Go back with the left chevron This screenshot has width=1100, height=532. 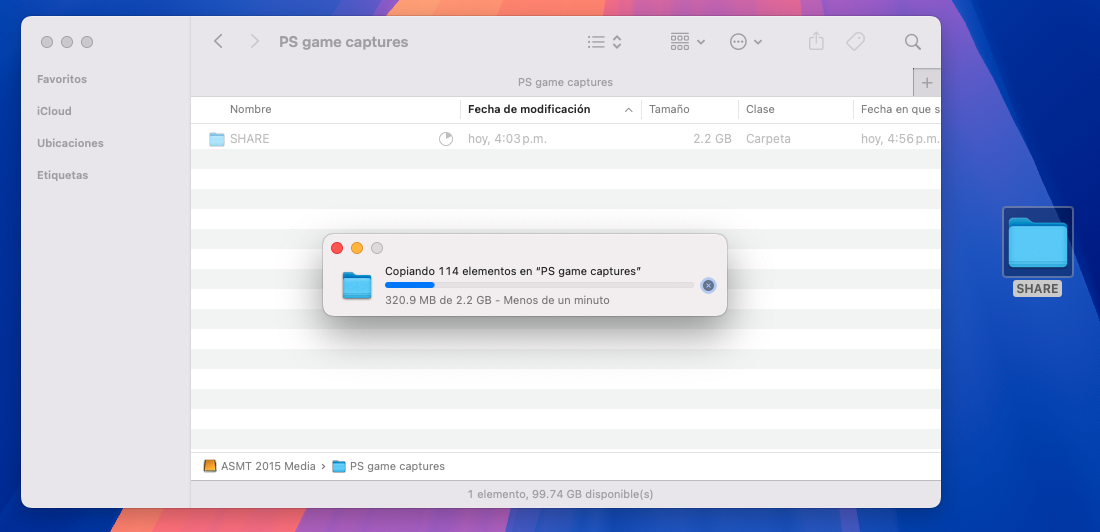(218, 41)
